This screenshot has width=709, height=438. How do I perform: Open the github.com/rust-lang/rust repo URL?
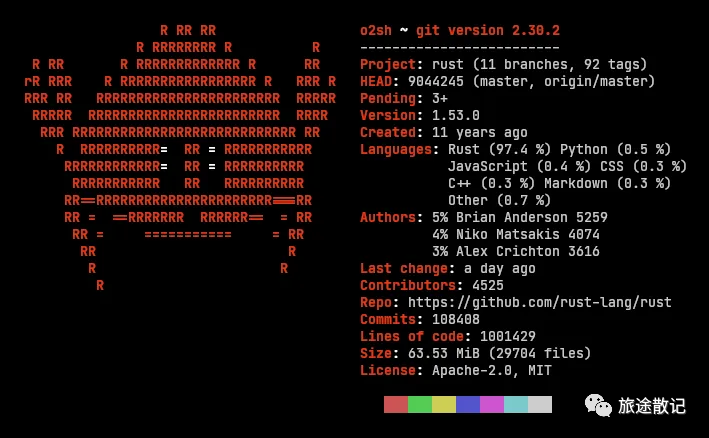pos(539,302)
